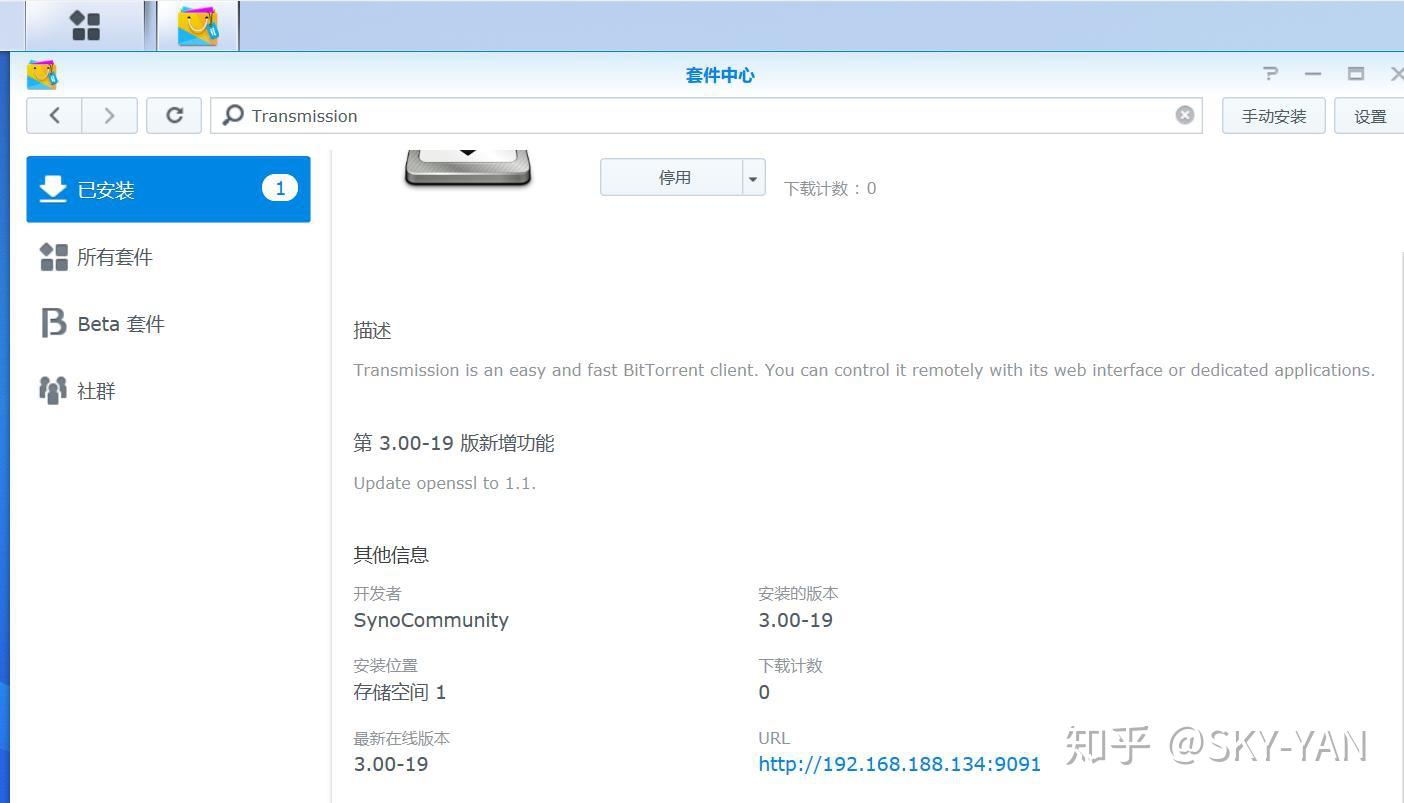The width and height of the screenshot is (1404, 803).
Task: Clear the Transmission search query
Action: click(x=1184, y=114)
